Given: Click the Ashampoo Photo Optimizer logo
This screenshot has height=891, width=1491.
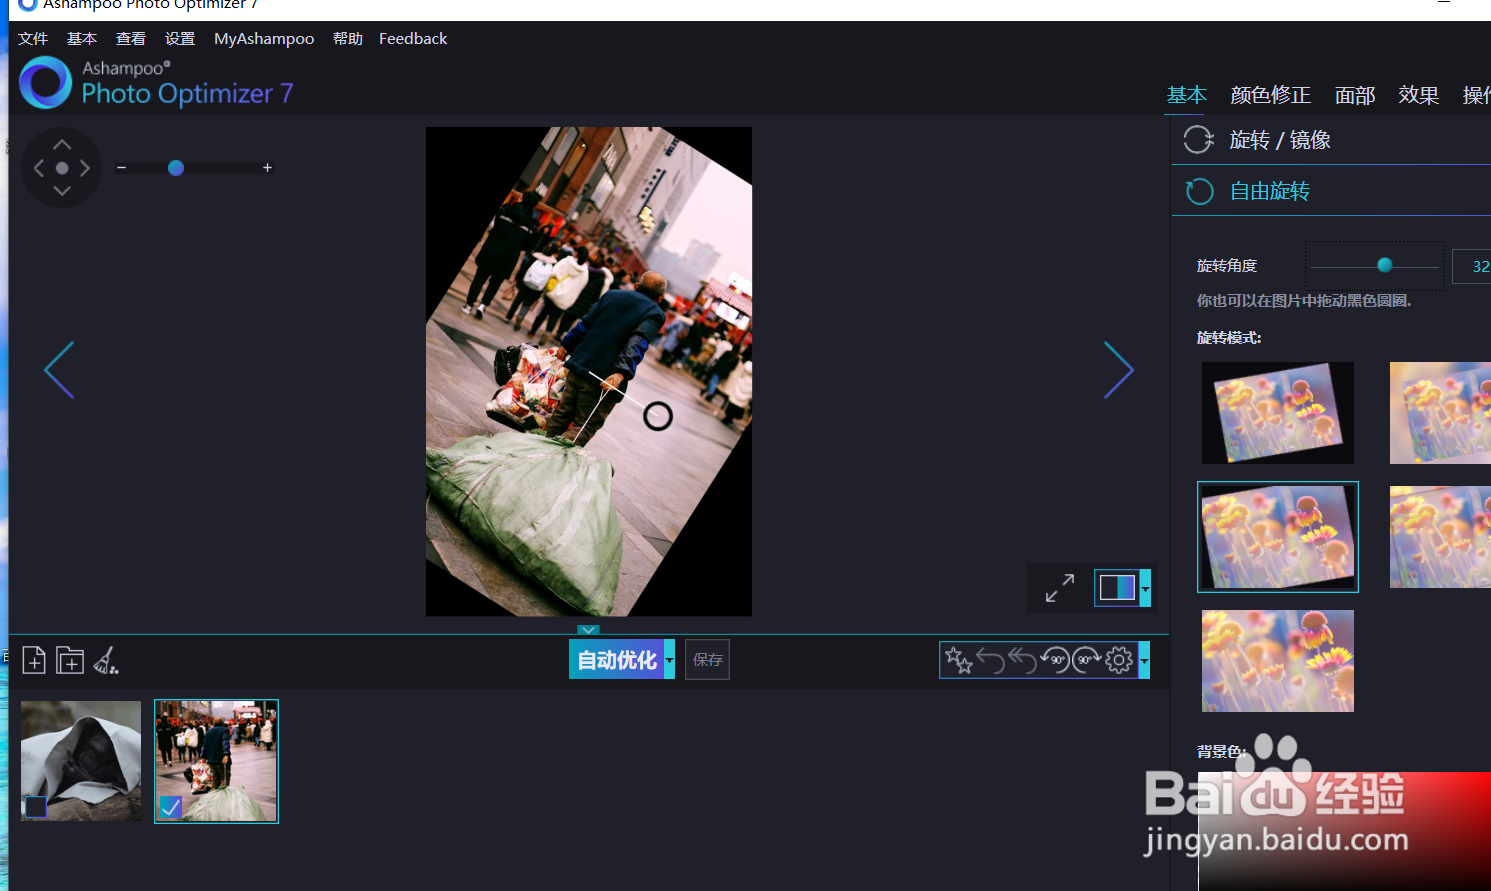Looking at the screenshot, I should coord(156,82).
